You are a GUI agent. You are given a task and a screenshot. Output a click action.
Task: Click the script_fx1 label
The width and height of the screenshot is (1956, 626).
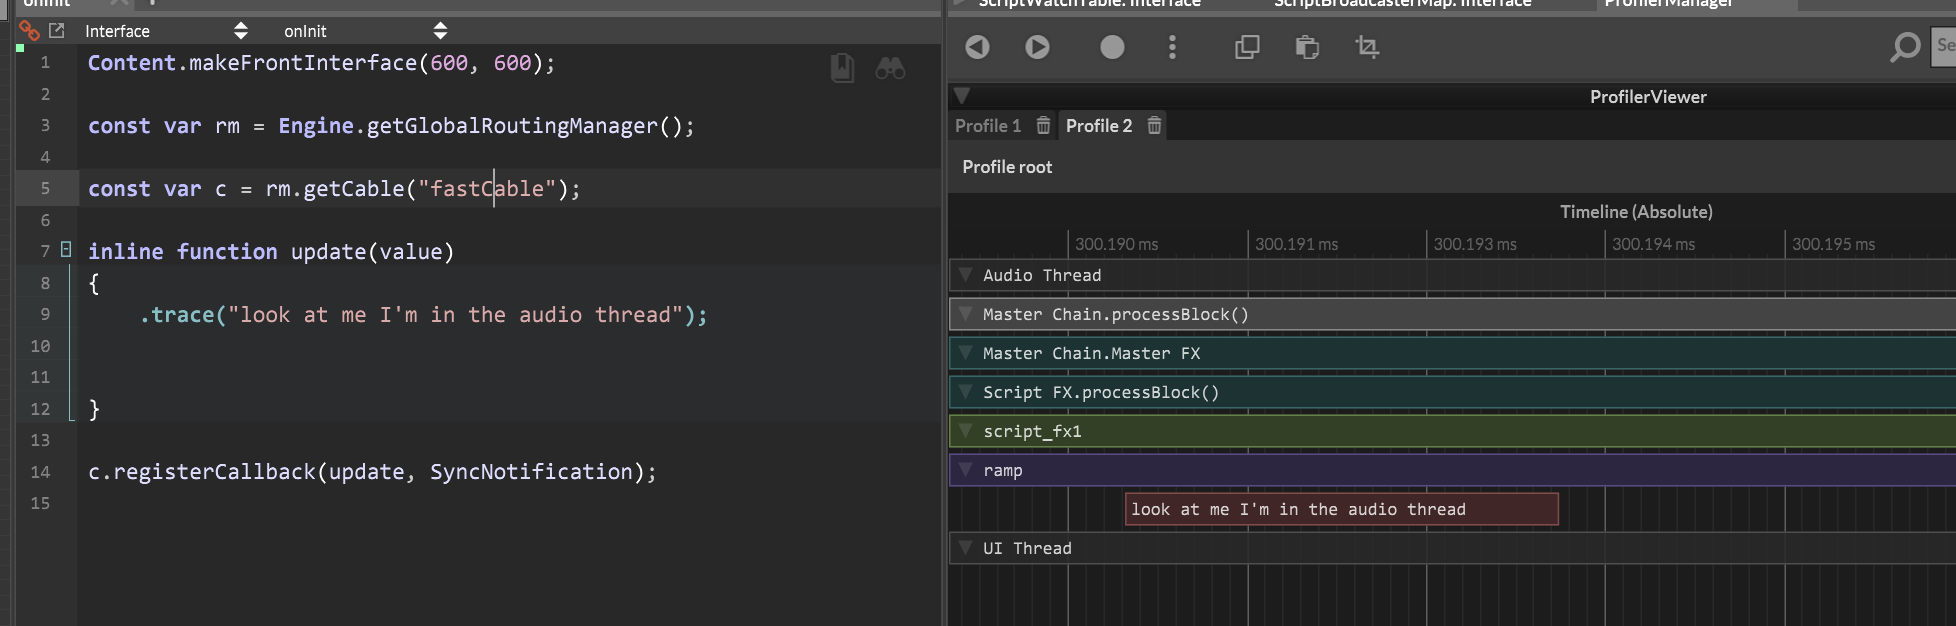click(1032, 431)
